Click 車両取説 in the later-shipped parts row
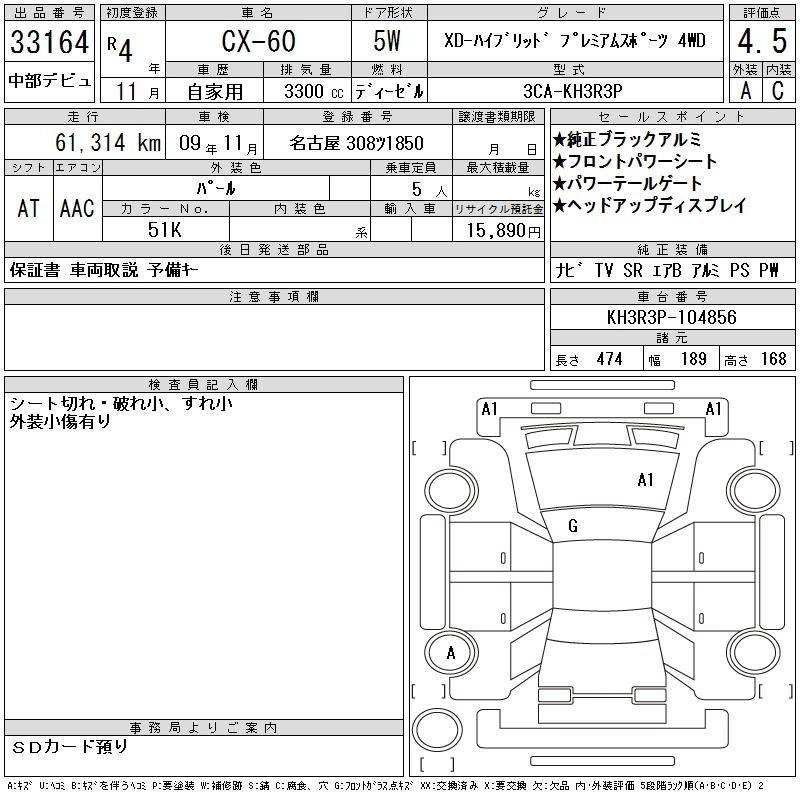This screenshot has width=800, height=800. point(104,270)
